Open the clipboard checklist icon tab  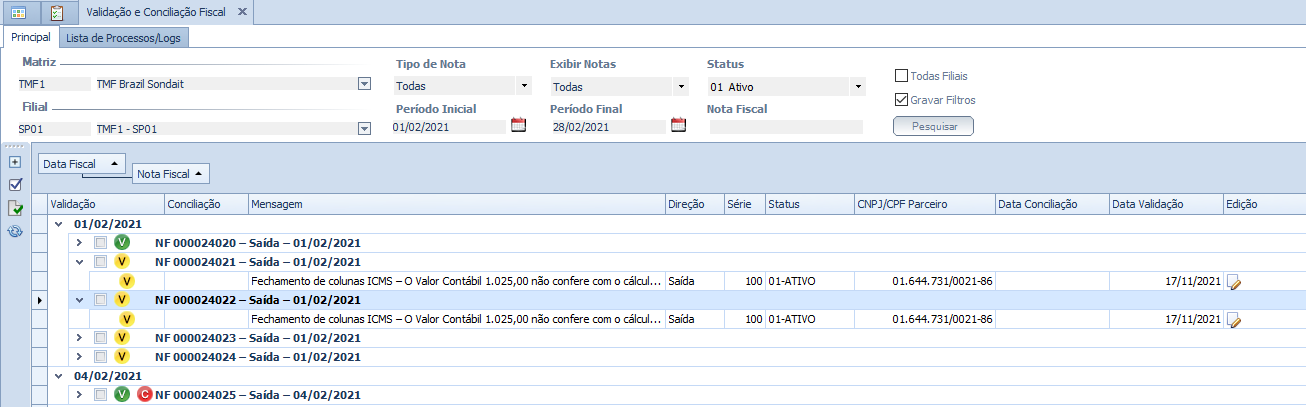[57, 13]
